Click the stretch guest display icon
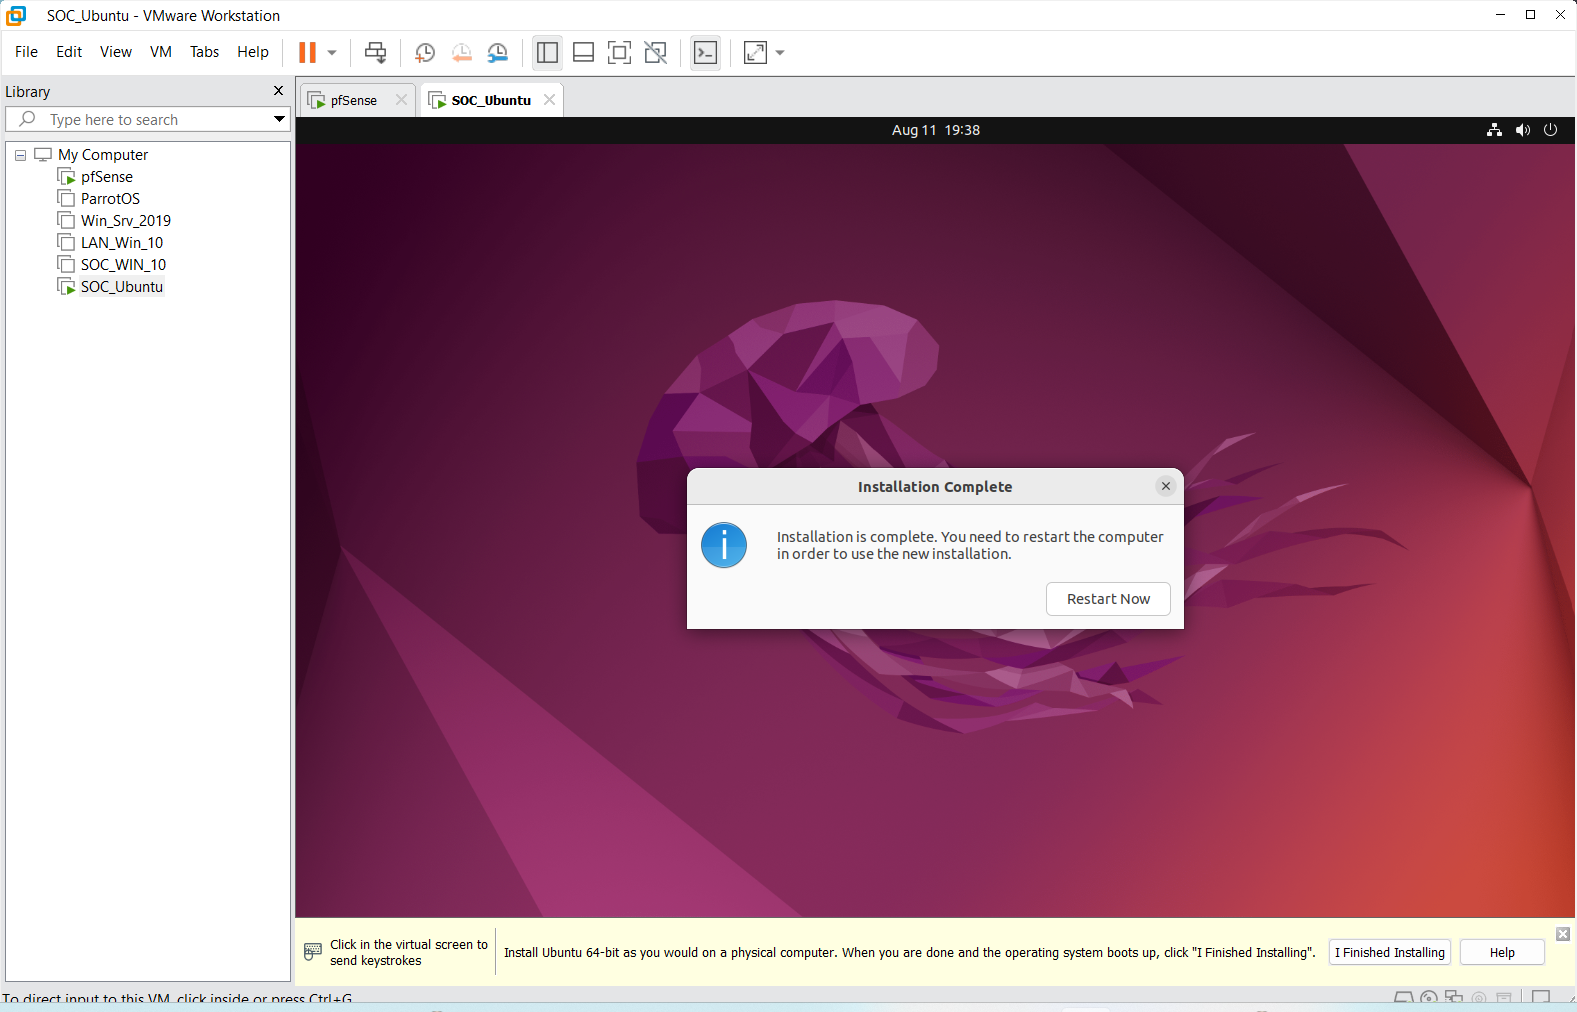1577x1012 pixels. click(755, 52)
